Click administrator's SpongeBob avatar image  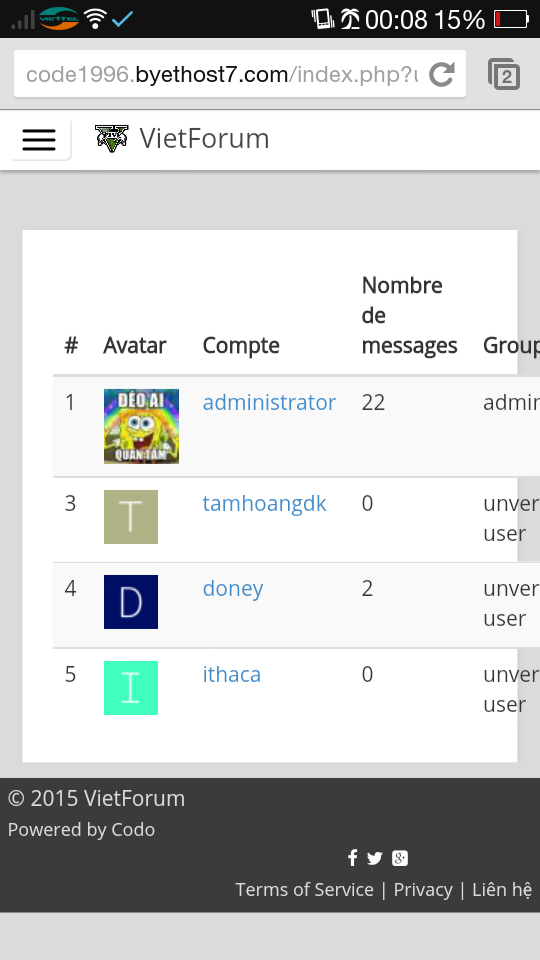point(141,426)
